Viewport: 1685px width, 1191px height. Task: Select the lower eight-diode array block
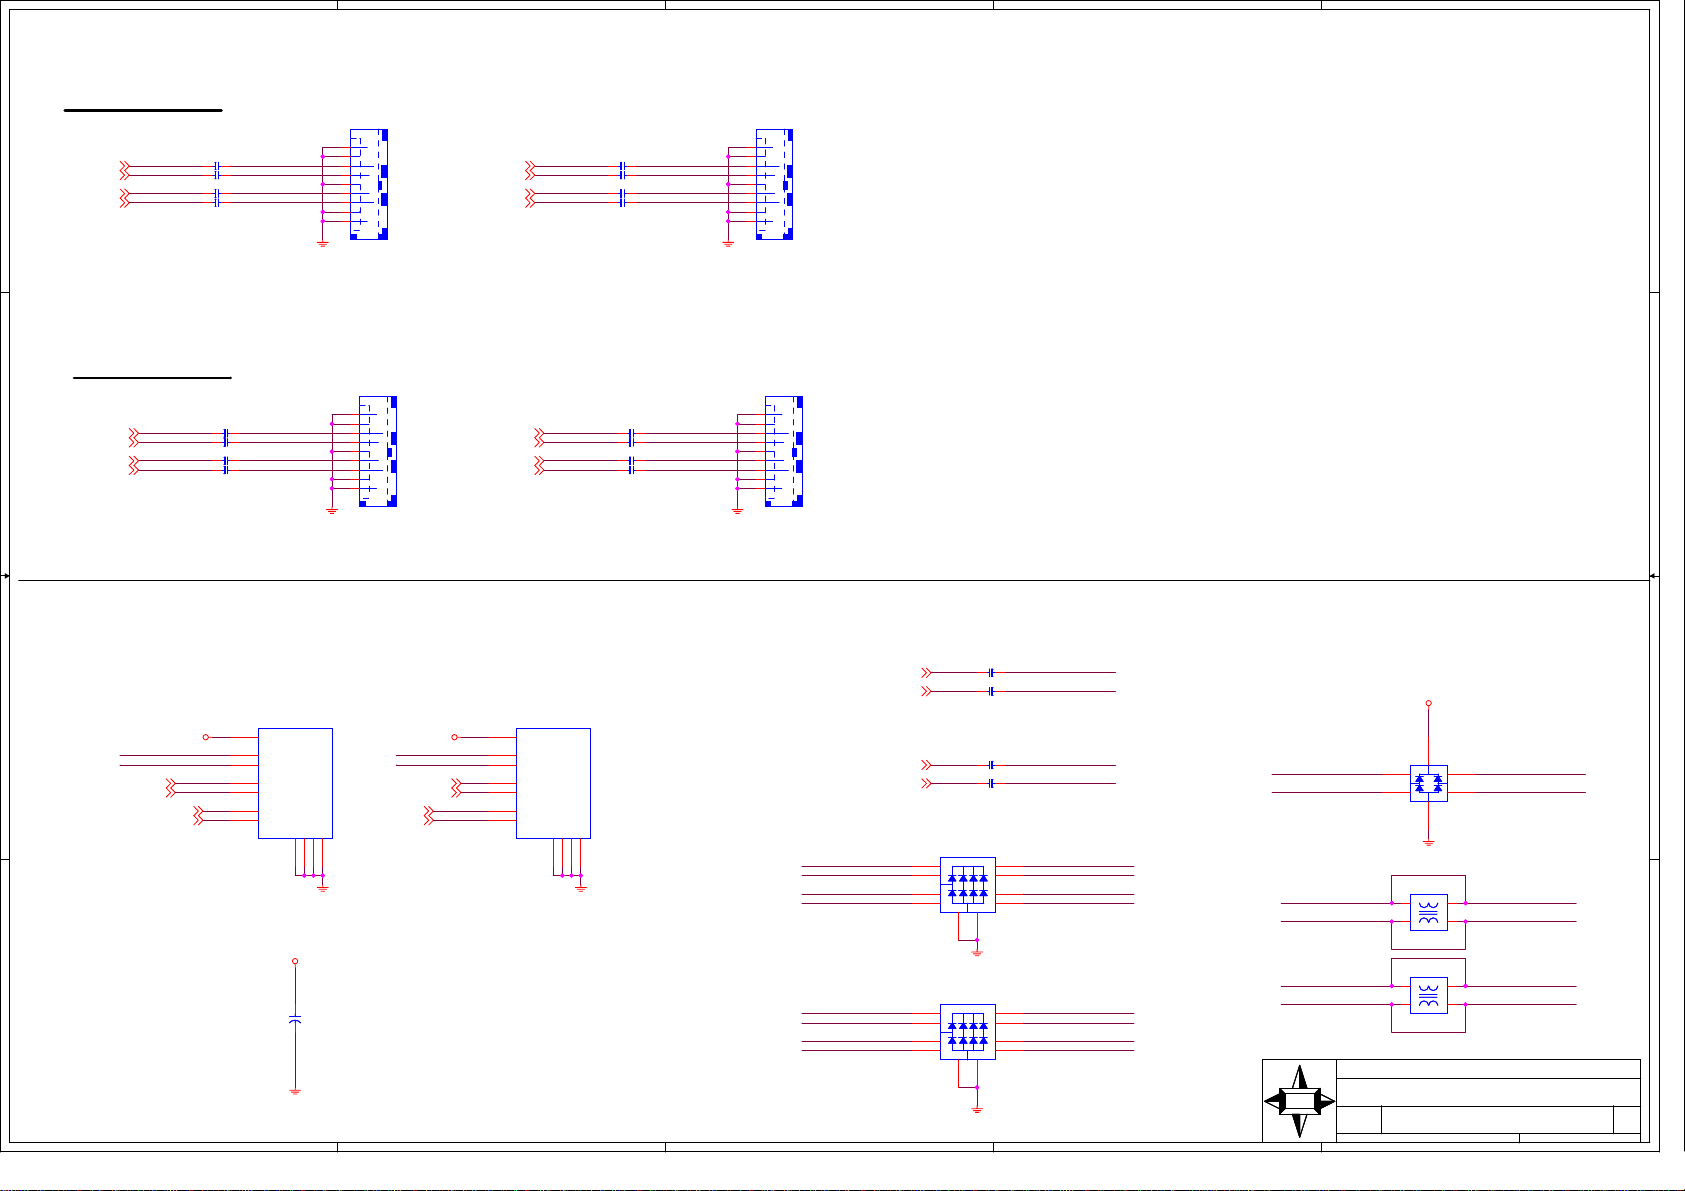pos(968,1032)
